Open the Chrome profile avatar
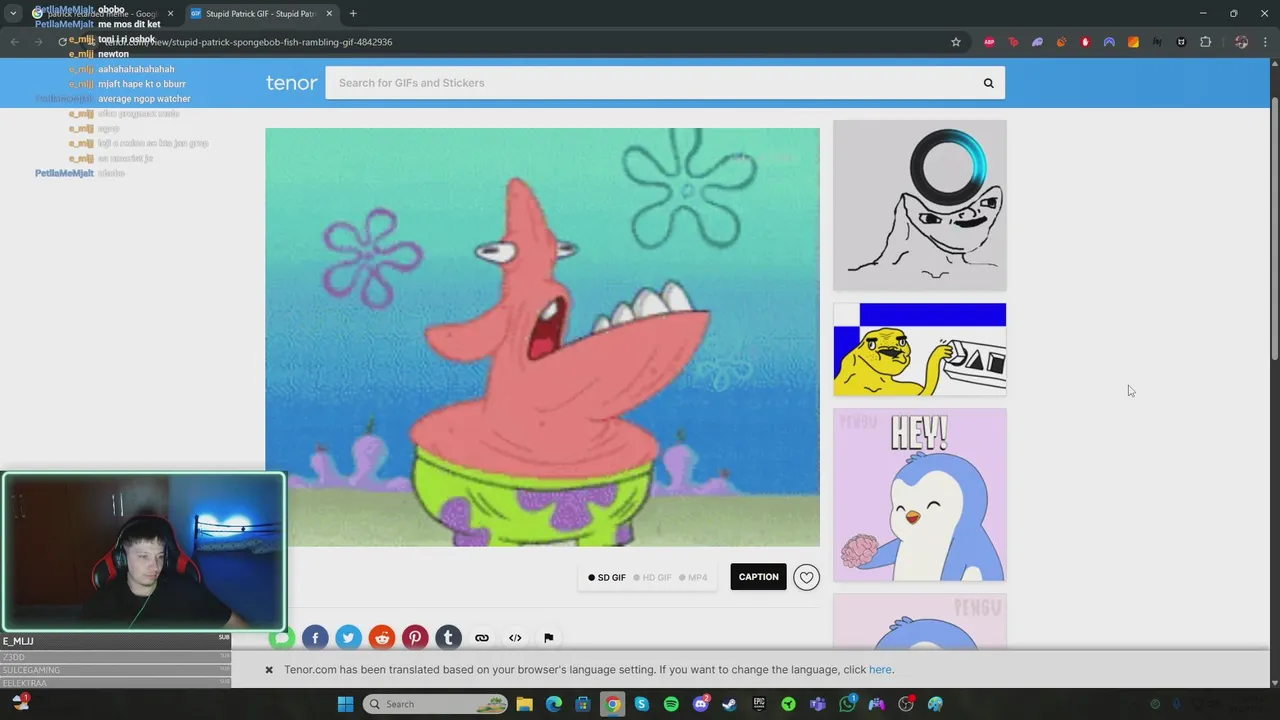Viewport: 1280px width, 720px height. (1241, 42)
